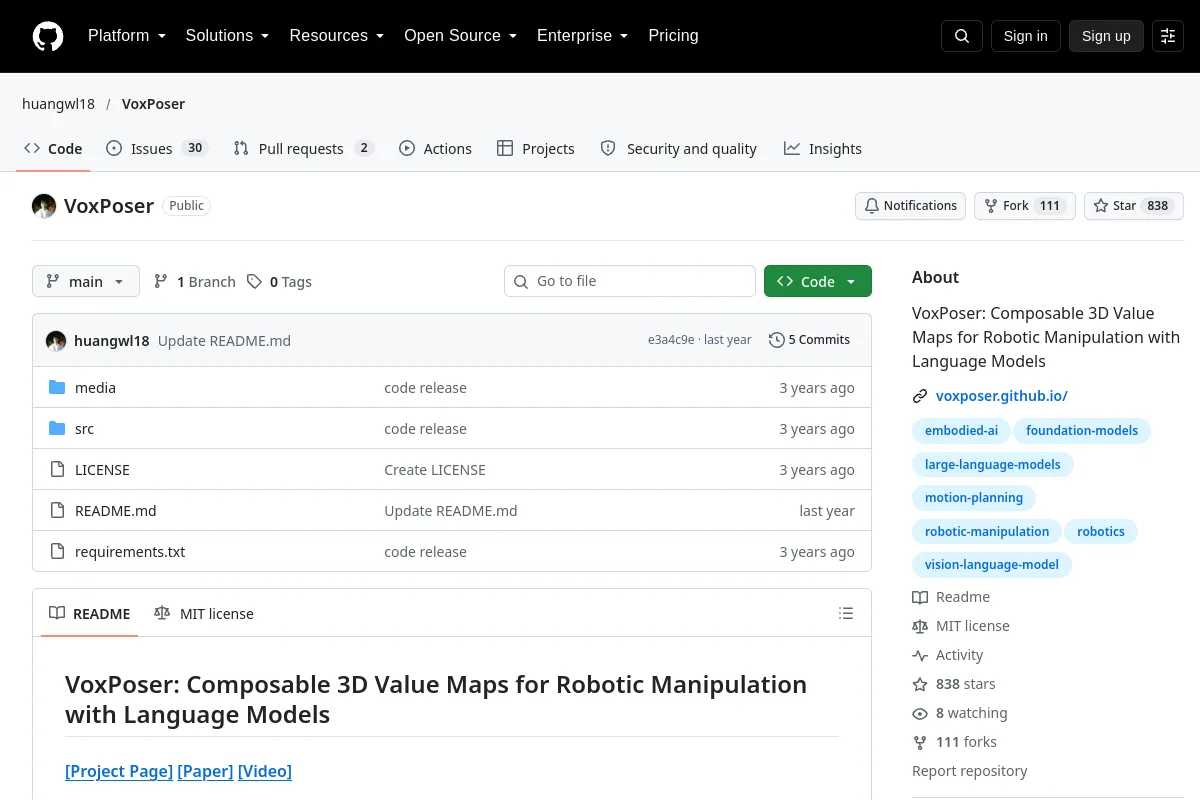Viewport: 1200px width, 800px height.
Task: Open the README outline list icon
Action: click(846, 613)
